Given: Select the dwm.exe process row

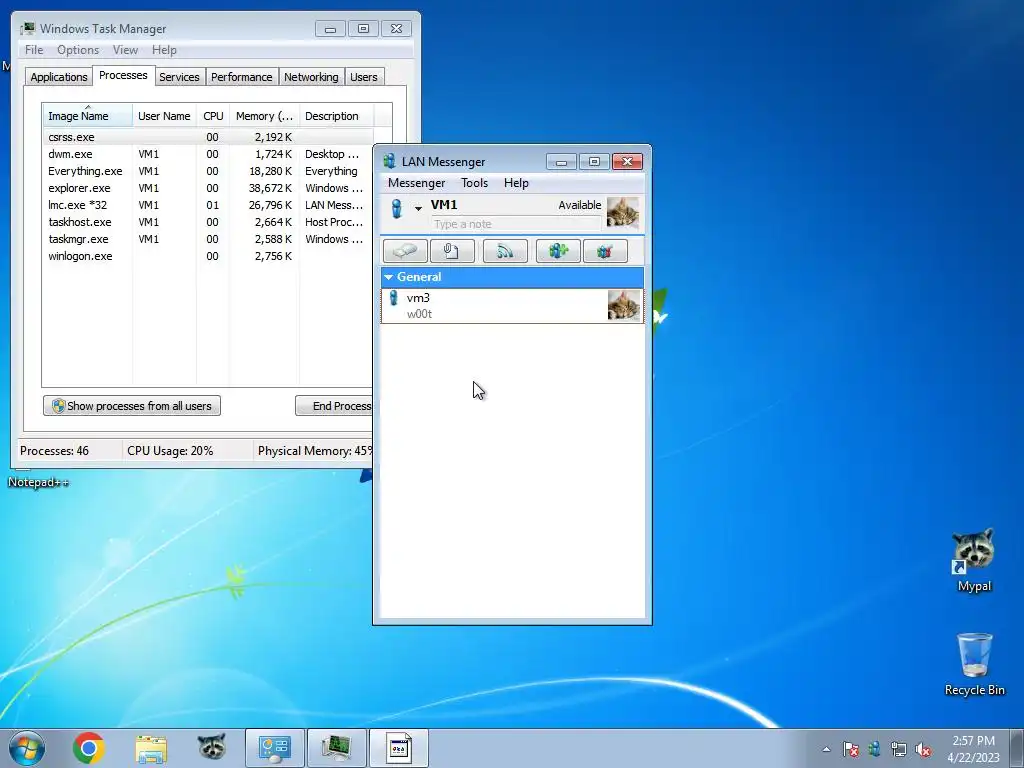Looking at the screenshot, I should (208, 154).
